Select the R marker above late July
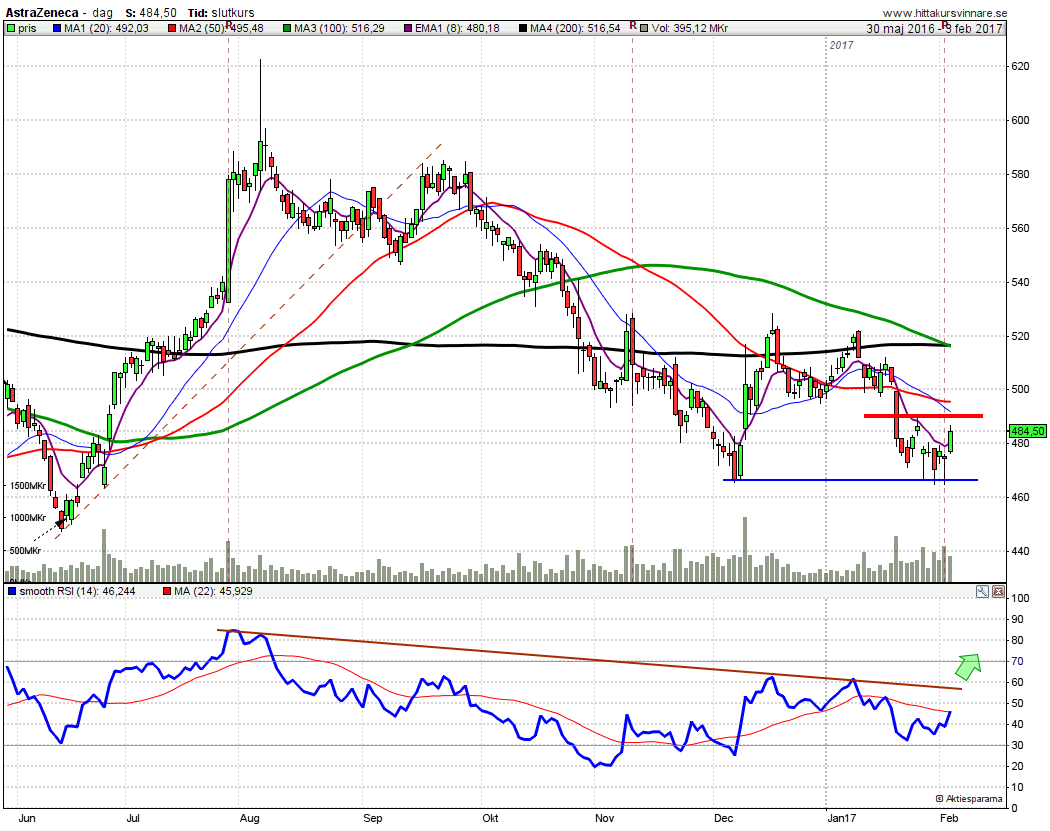 pyautogui.click(x=228, y=25)
